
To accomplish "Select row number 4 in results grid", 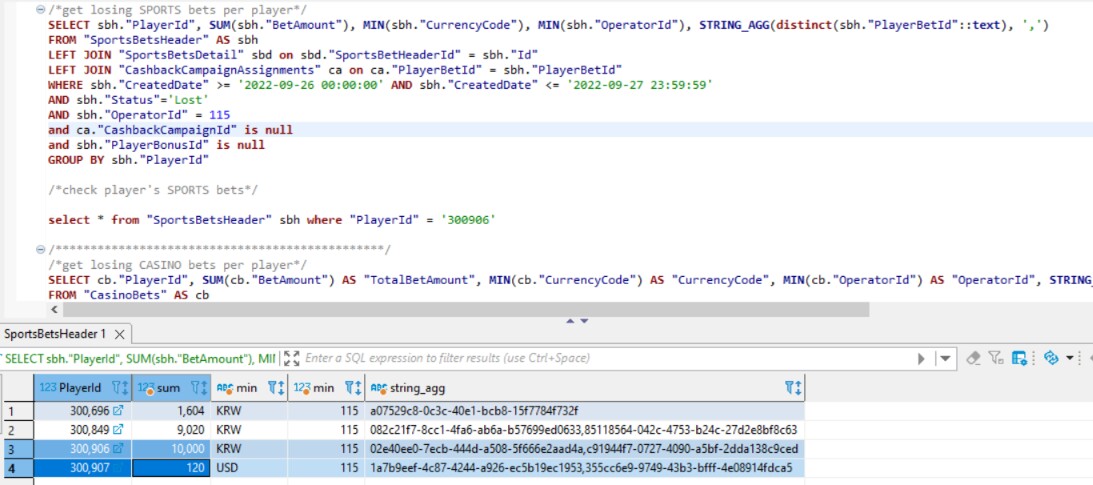I will coord(17,467).
